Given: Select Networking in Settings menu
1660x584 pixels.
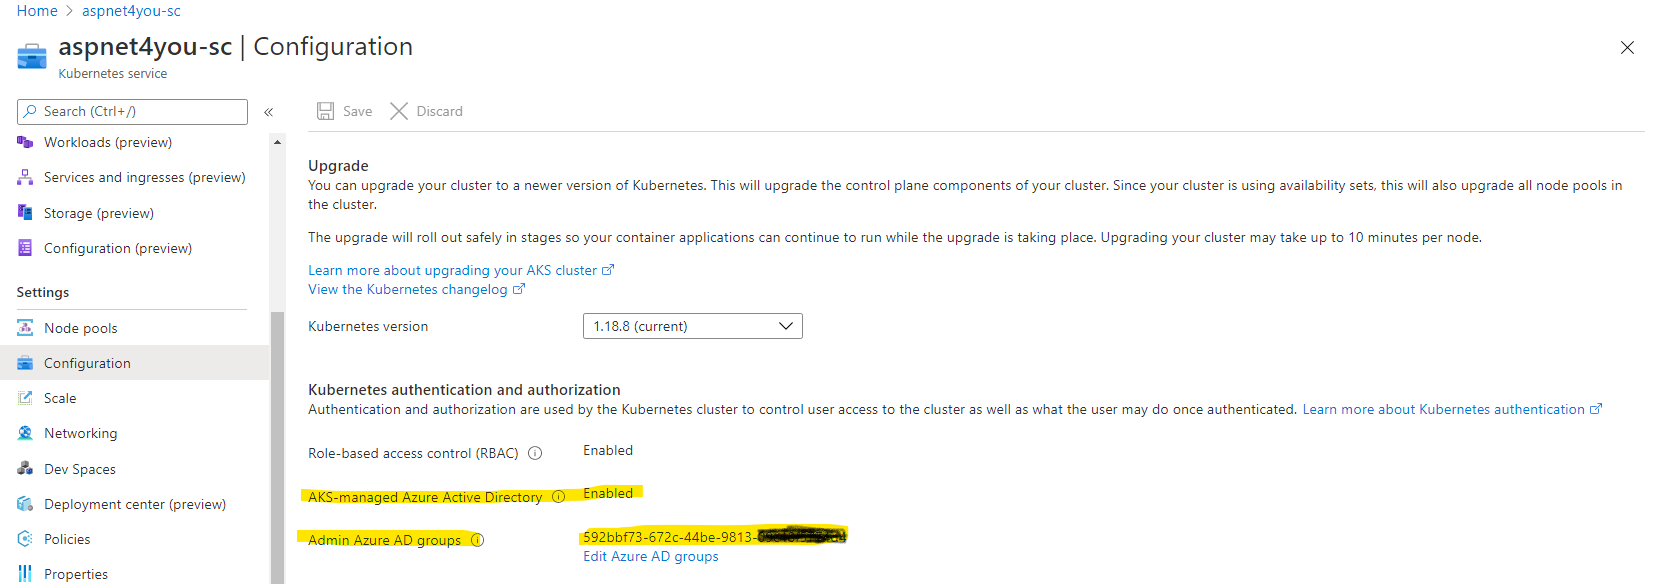Looking at the screenshot, I should tap(80, 433).
